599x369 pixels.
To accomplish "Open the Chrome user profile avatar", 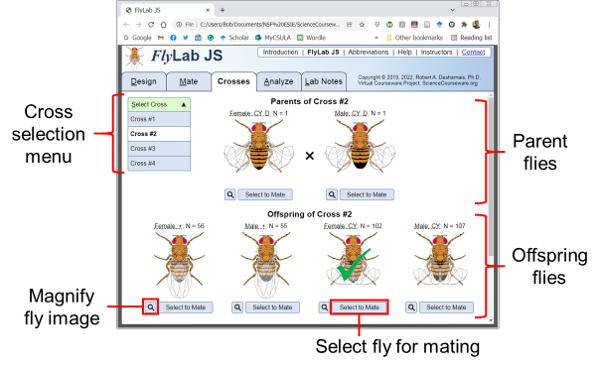I will 476,24.
